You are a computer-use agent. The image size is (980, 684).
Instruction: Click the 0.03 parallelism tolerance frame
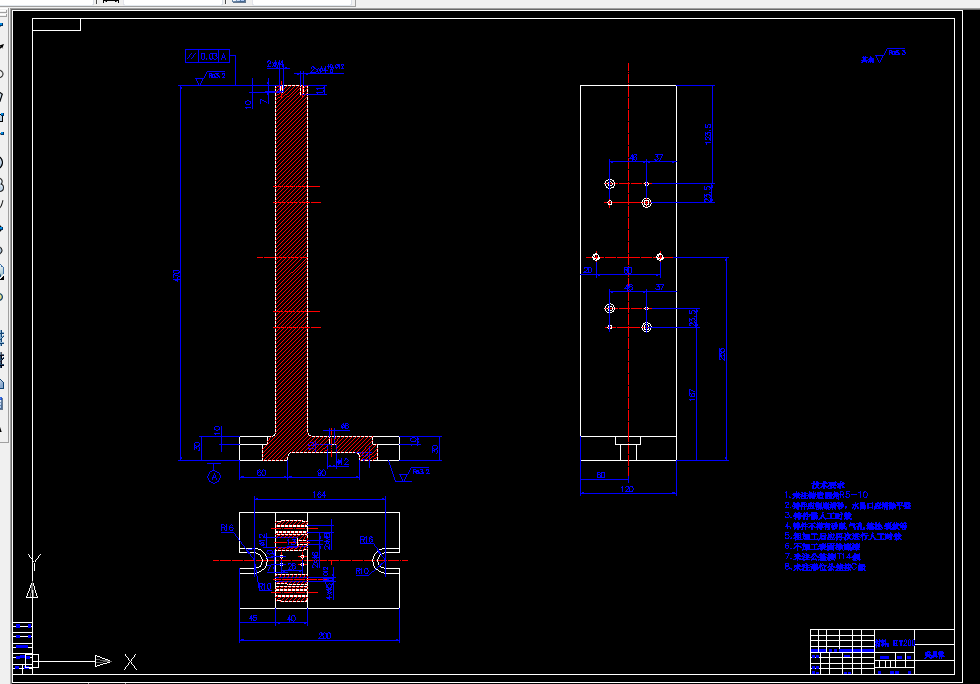pos(208,56)
